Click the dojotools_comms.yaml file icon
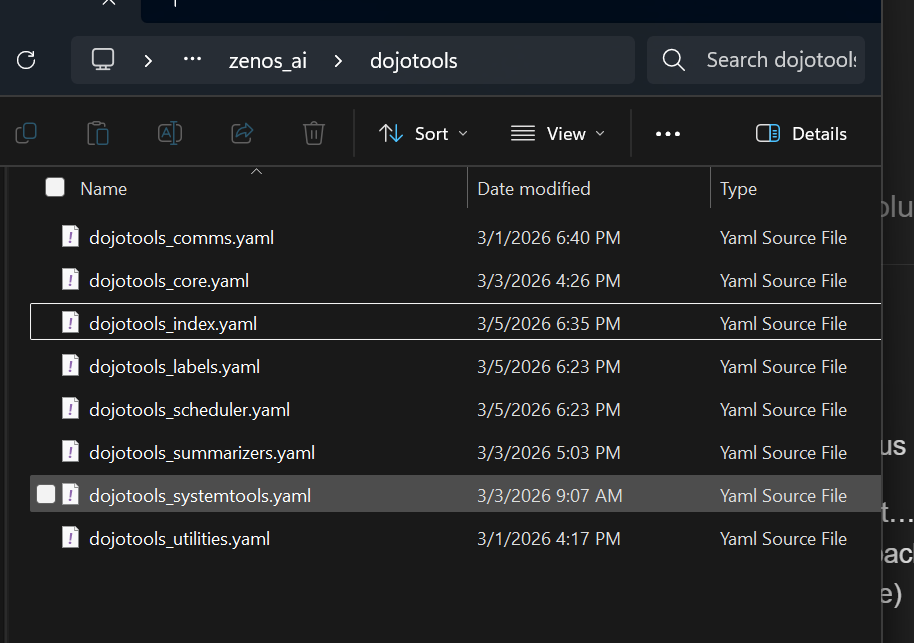 click(70, 238)
